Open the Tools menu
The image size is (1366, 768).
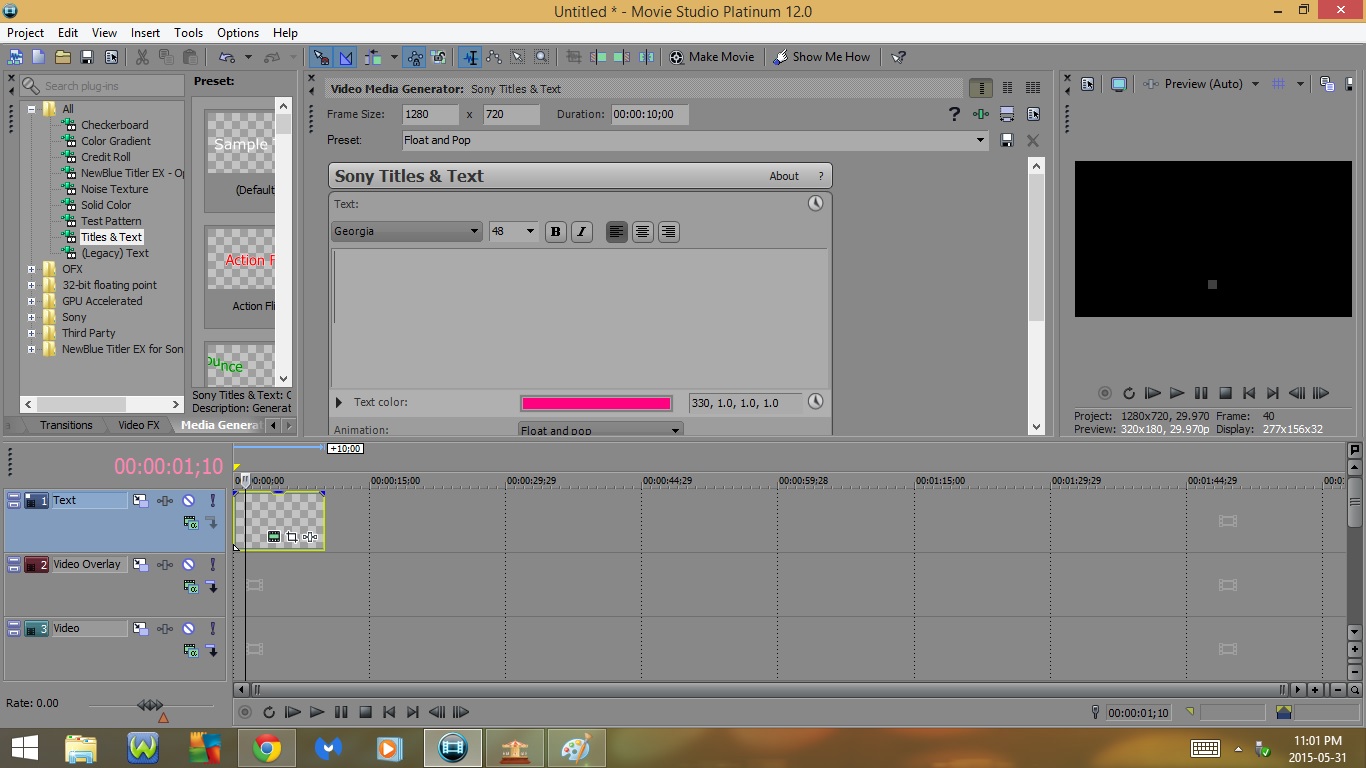[188, 33]
